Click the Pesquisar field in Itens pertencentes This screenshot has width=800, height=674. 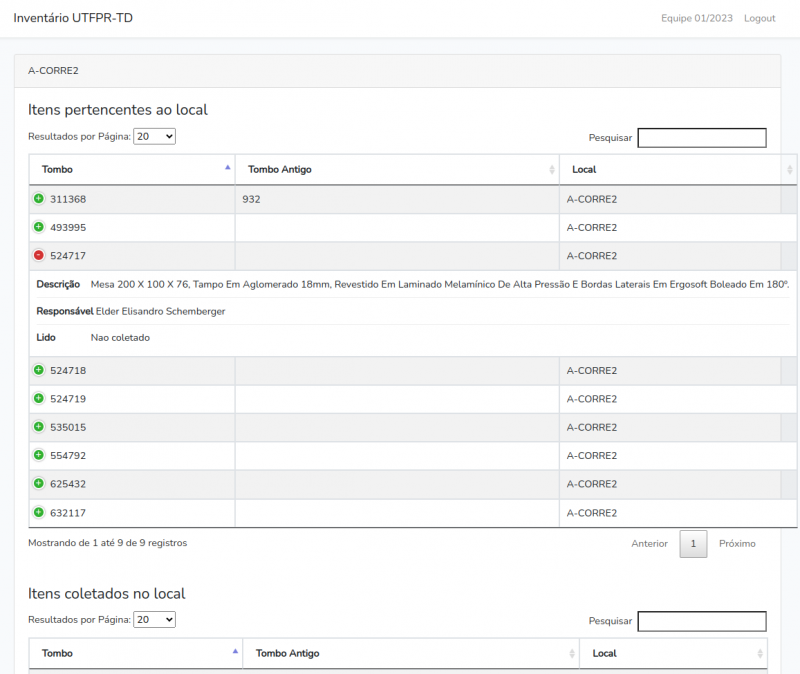[x=702, y=138]
